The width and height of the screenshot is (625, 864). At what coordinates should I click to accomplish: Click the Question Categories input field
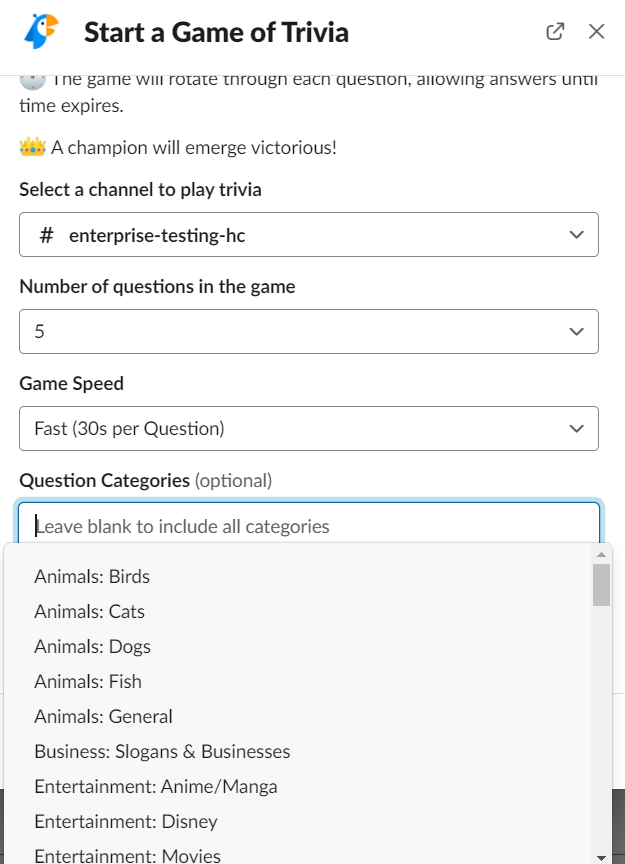click(308, 525)
